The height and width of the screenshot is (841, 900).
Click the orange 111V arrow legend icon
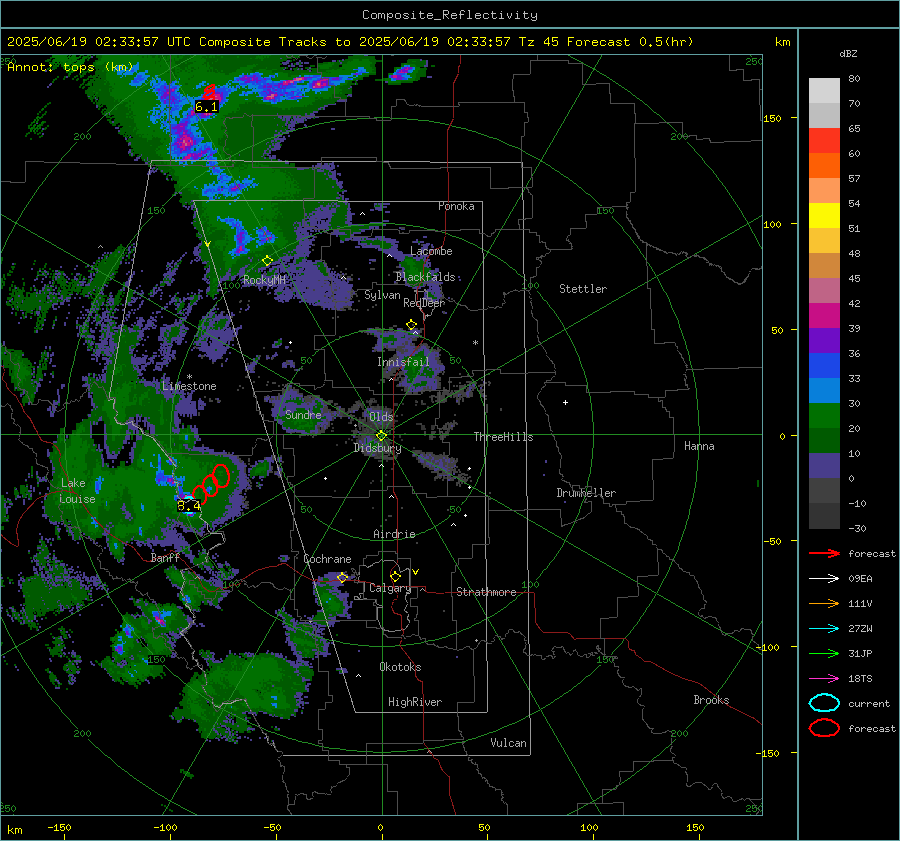pyautogui.click(x=824, y=603)
